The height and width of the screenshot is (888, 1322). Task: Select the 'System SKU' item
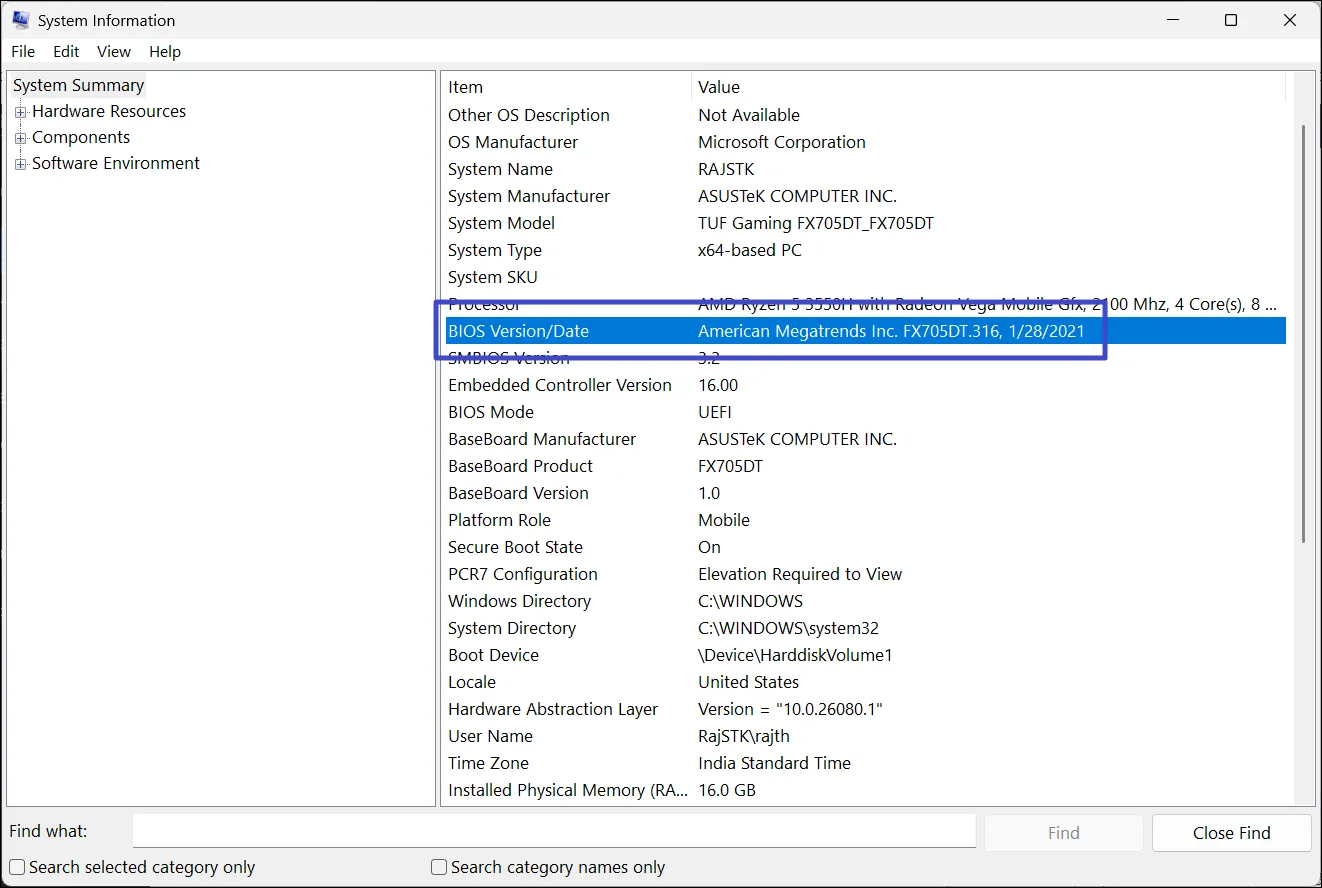[493, 277]
